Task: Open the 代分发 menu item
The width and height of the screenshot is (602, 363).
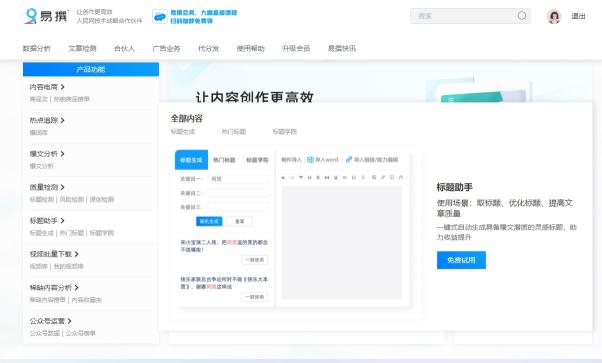Action: [x=208, y=48]
